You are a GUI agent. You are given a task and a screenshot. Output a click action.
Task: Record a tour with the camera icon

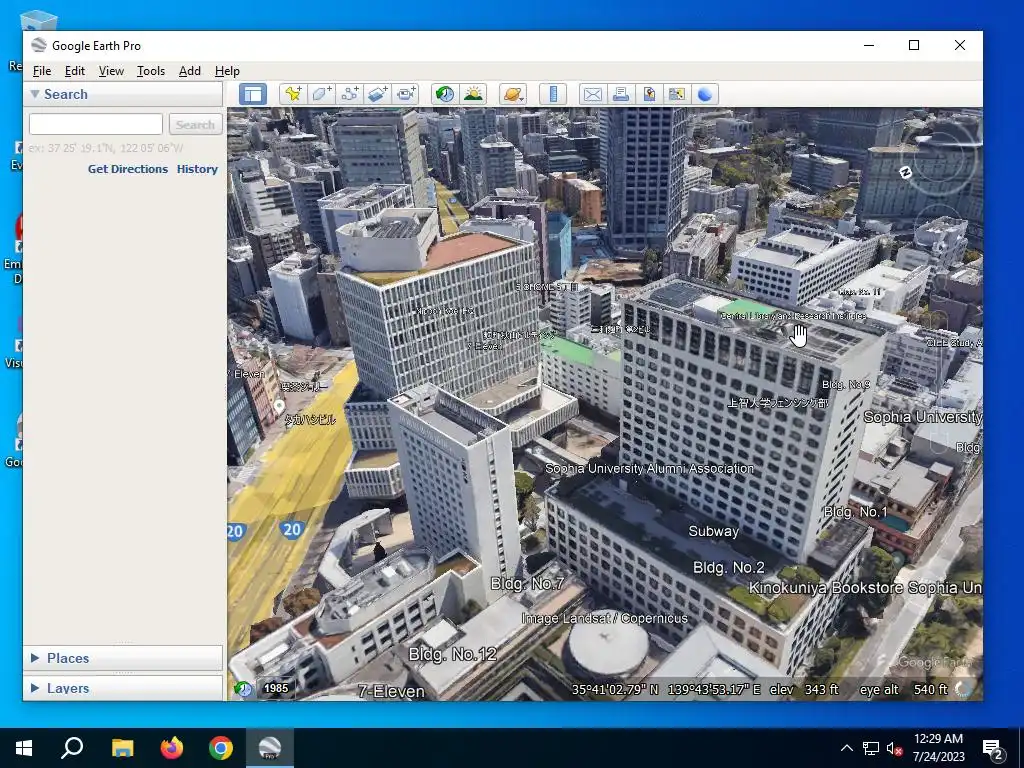tap(406, 94)
